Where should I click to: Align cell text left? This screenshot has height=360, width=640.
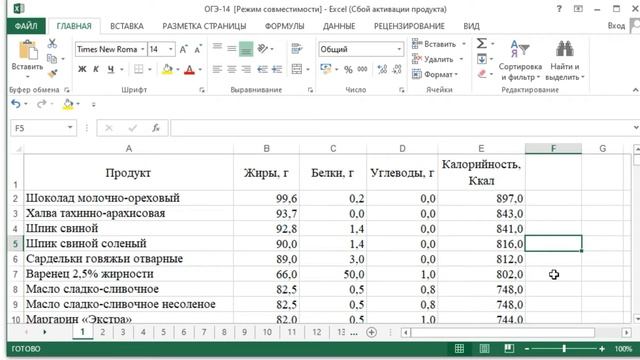point(217,69)
